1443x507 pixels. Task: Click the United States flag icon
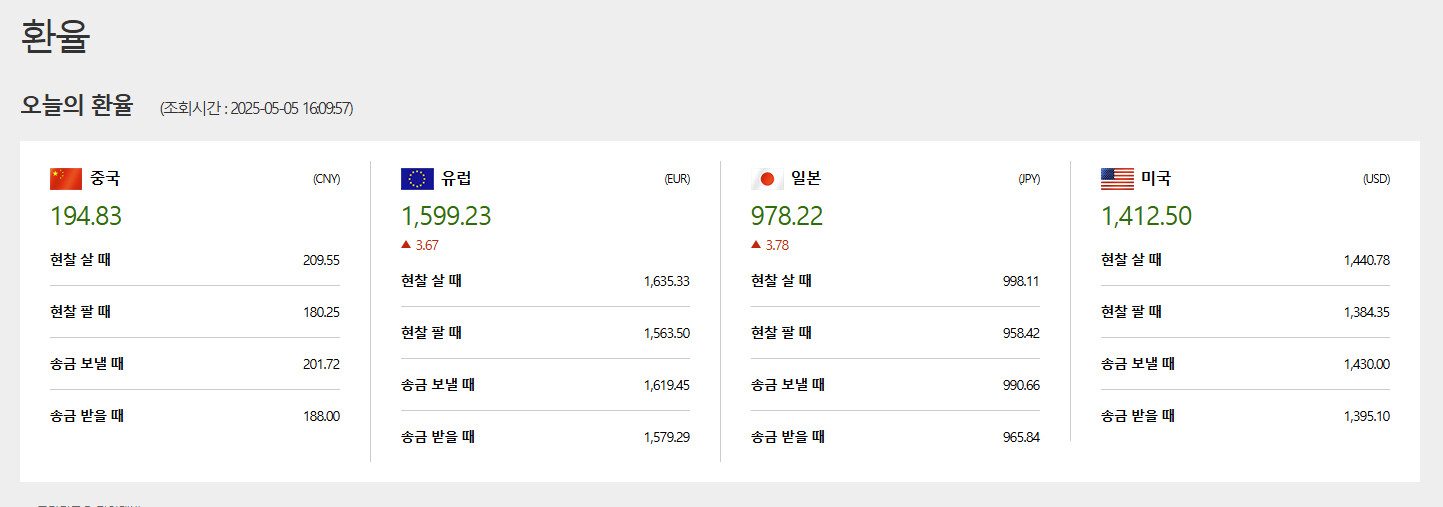(x=1117, y=179)
